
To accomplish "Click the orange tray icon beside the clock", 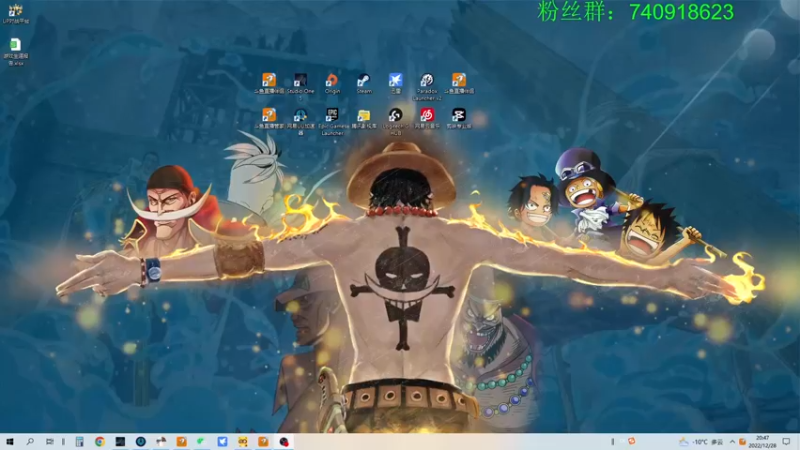I will pos(743,441).
